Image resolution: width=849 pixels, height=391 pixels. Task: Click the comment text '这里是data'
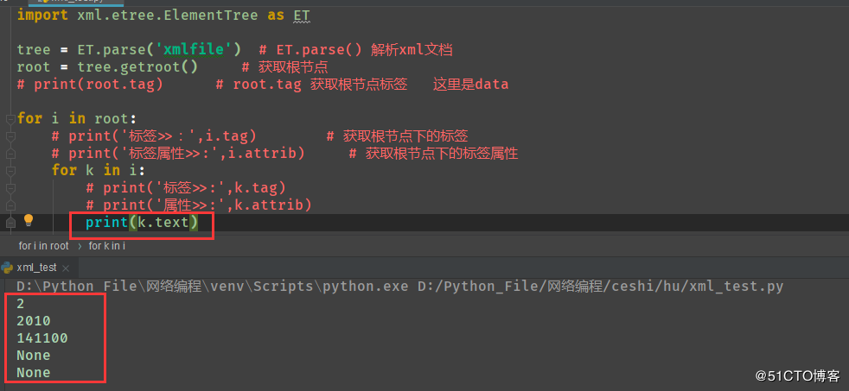coord(471,84)
